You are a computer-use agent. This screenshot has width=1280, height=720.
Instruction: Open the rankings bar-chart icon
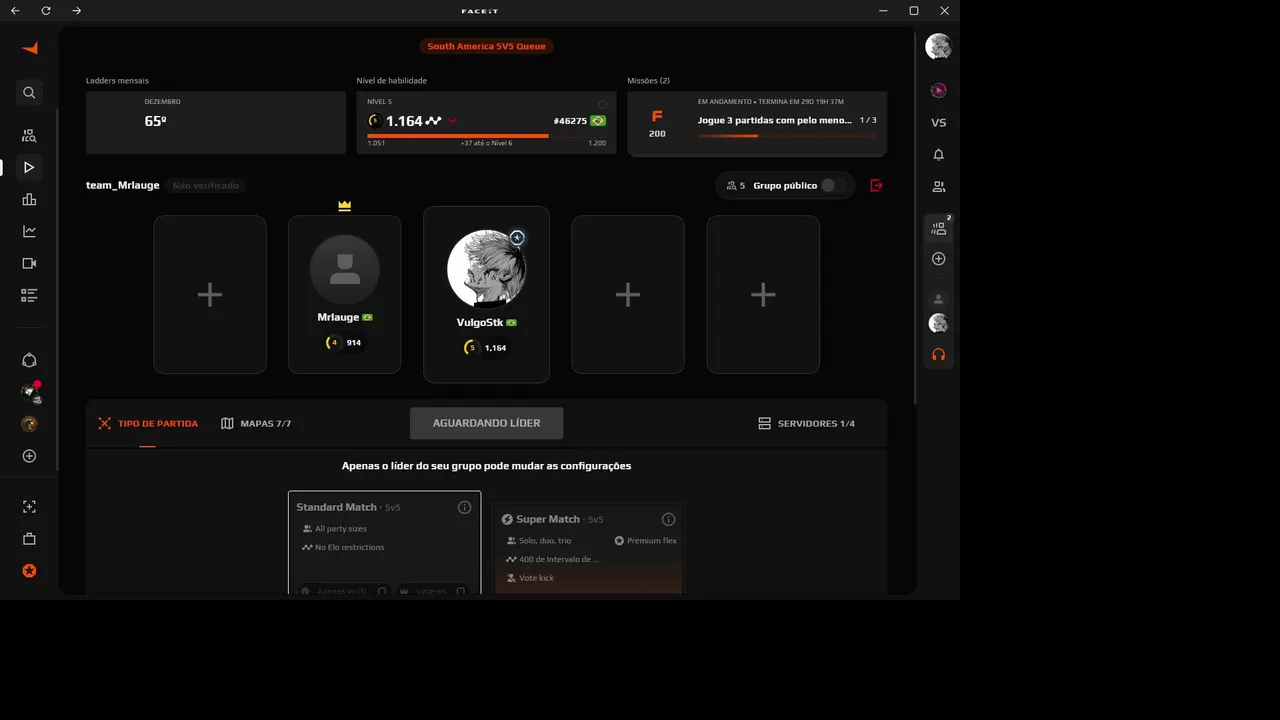pyautogui.click(x=29, y=199)
